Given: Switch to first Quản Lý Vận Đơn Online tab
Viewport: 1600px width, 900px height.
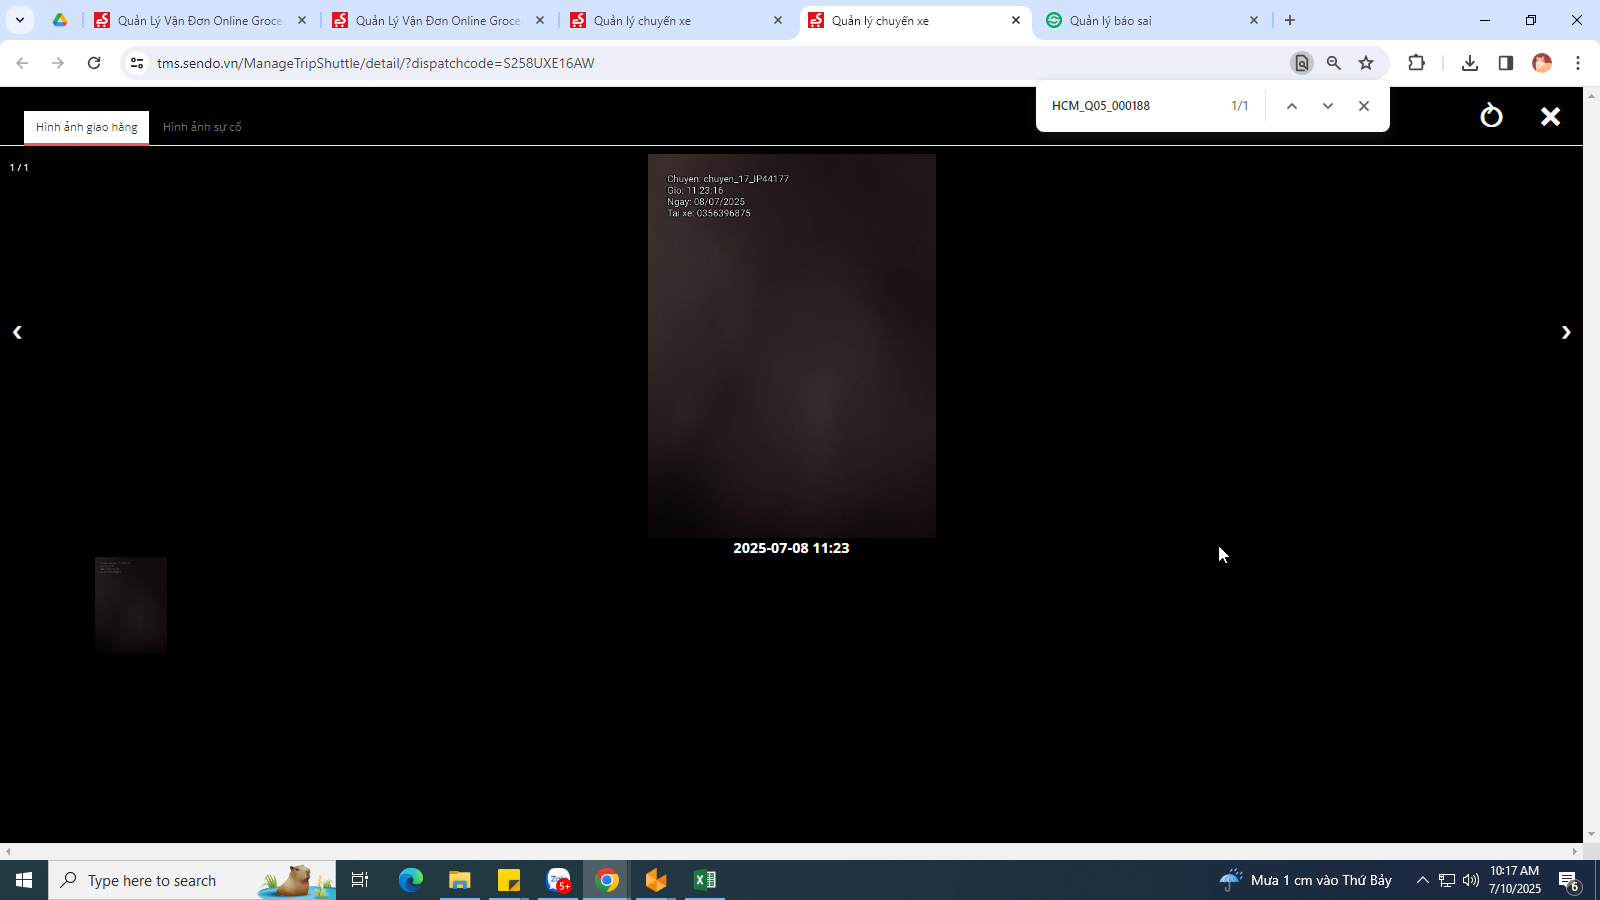Looking at the screenshot, I should pyautogui.click(x=200, y=20).
